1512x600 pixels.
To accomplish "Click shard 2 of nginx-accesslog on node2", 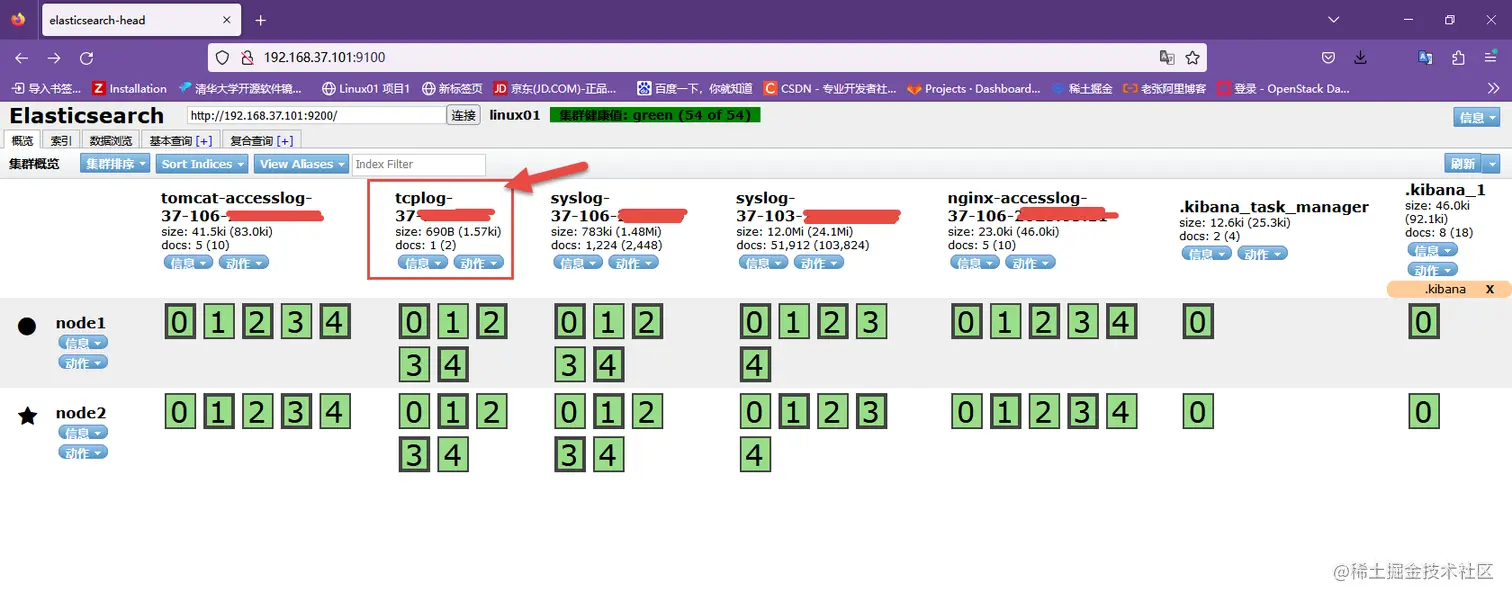I will point(1043,412).
